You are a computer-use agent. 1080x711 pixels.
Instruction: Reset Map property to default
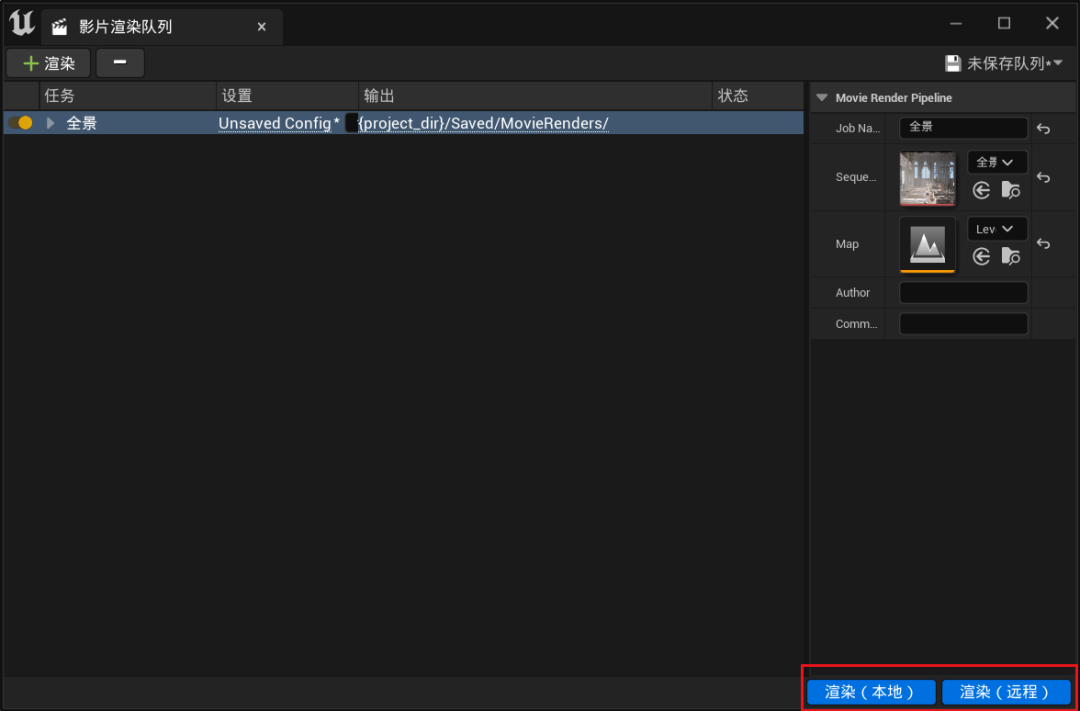click(x=1043, y=244)
